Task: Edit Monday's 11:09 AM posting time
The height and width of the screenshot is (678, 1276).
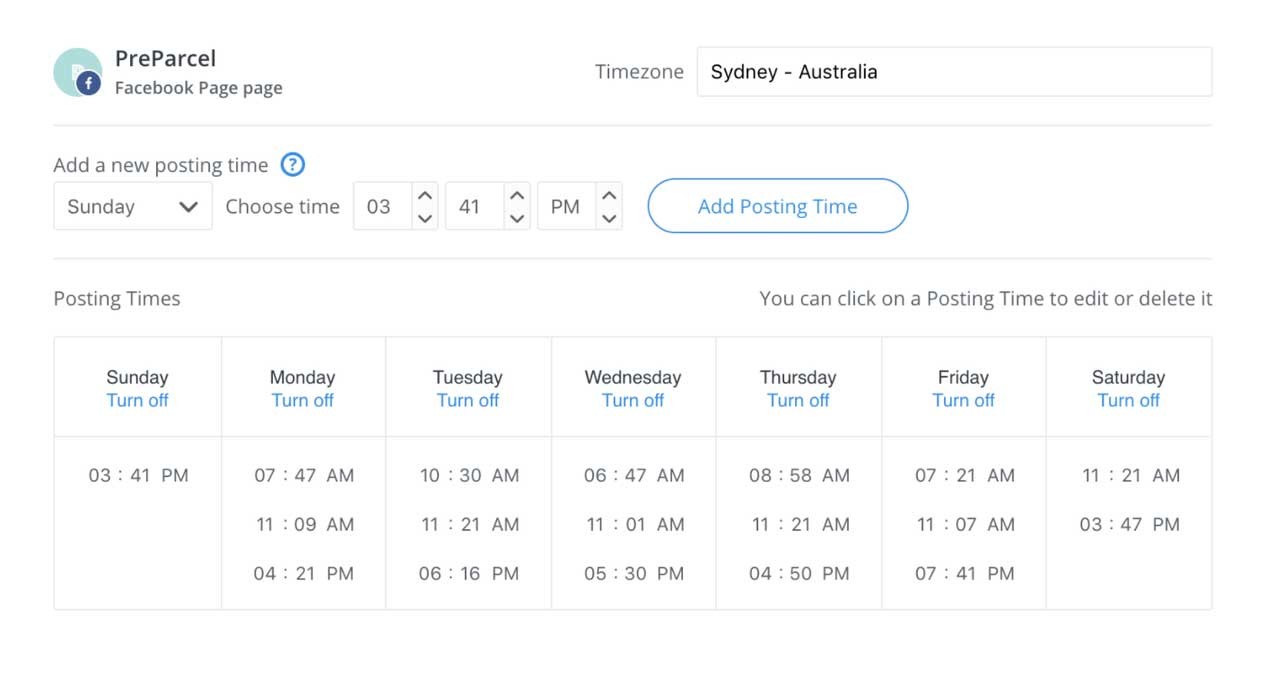Action: [x=304, y=524]
